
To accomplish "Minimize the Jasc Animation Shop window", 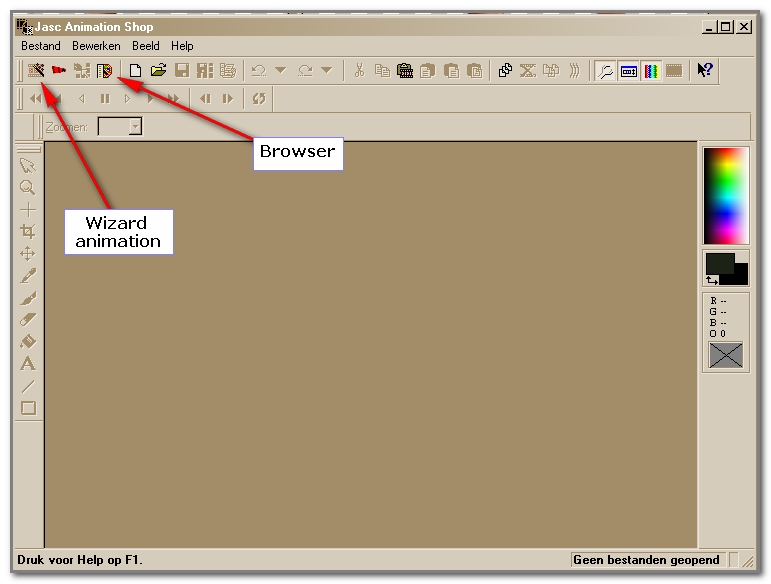I will point(710,27).
